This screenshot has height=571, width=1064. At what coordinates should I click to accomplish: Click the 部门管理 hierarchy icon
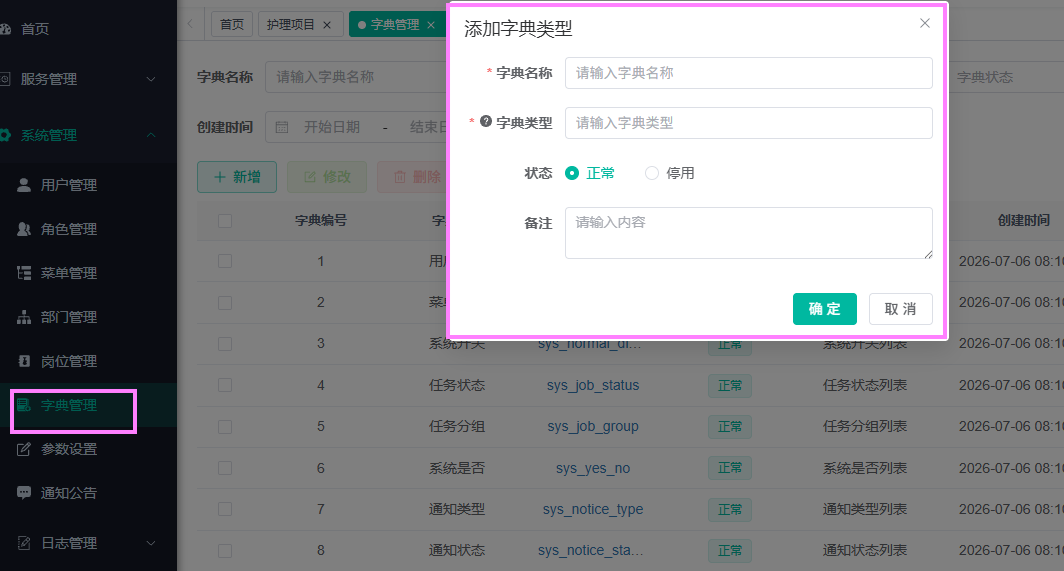click(24, 317)
